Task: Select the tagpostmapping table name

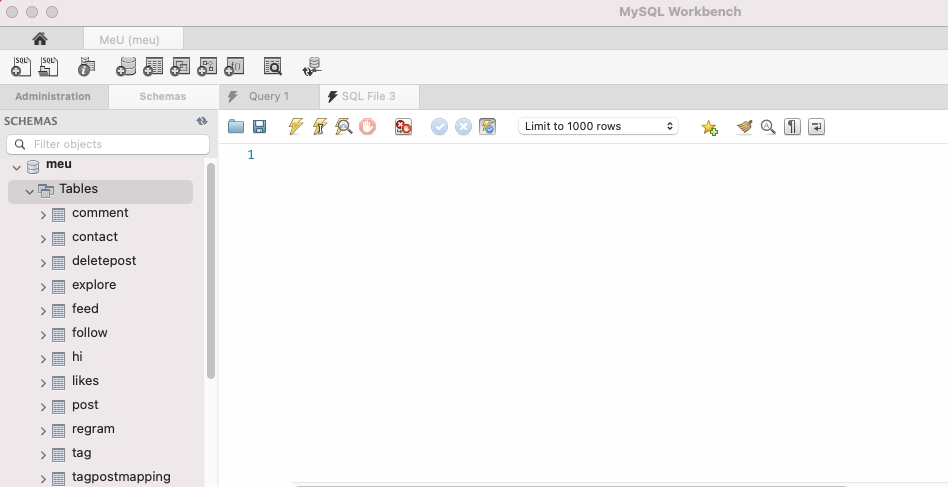Action: (x=121, y=477)
